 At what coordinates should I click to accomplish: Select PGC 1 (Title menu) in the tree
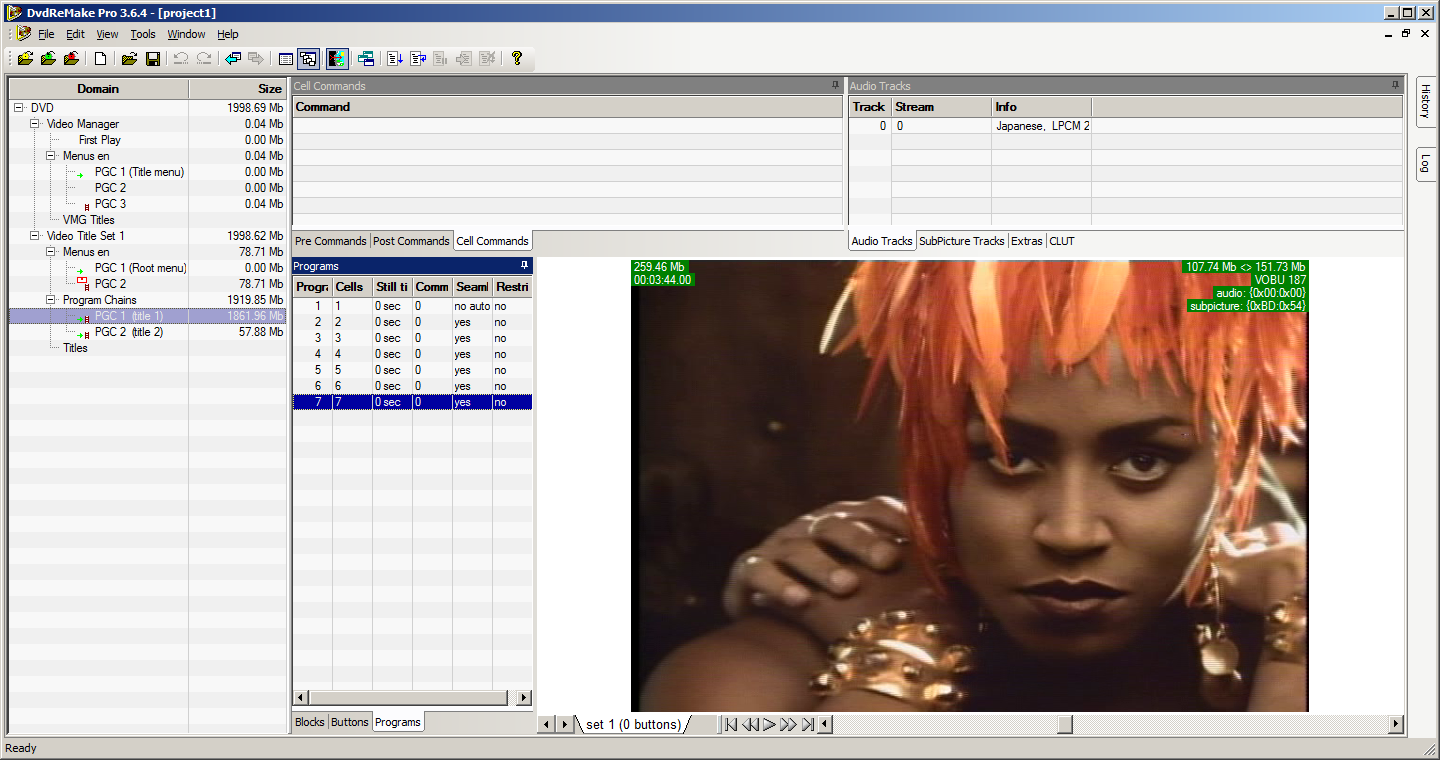coord(139,172)
